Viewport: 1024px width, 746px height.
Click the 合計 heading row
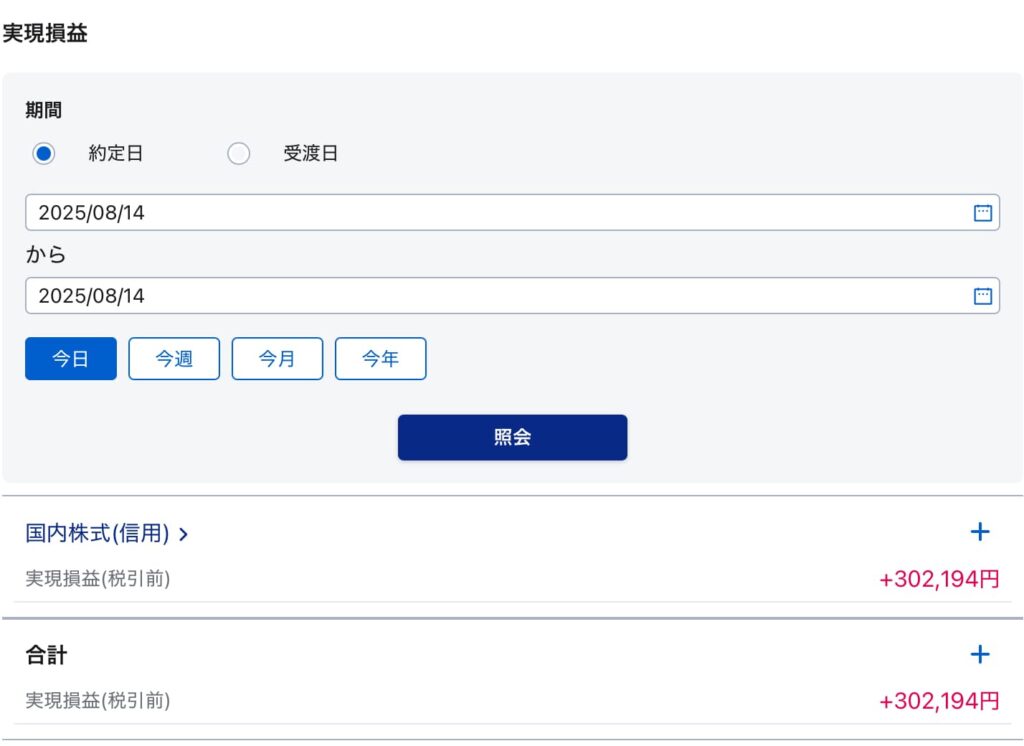513,655
